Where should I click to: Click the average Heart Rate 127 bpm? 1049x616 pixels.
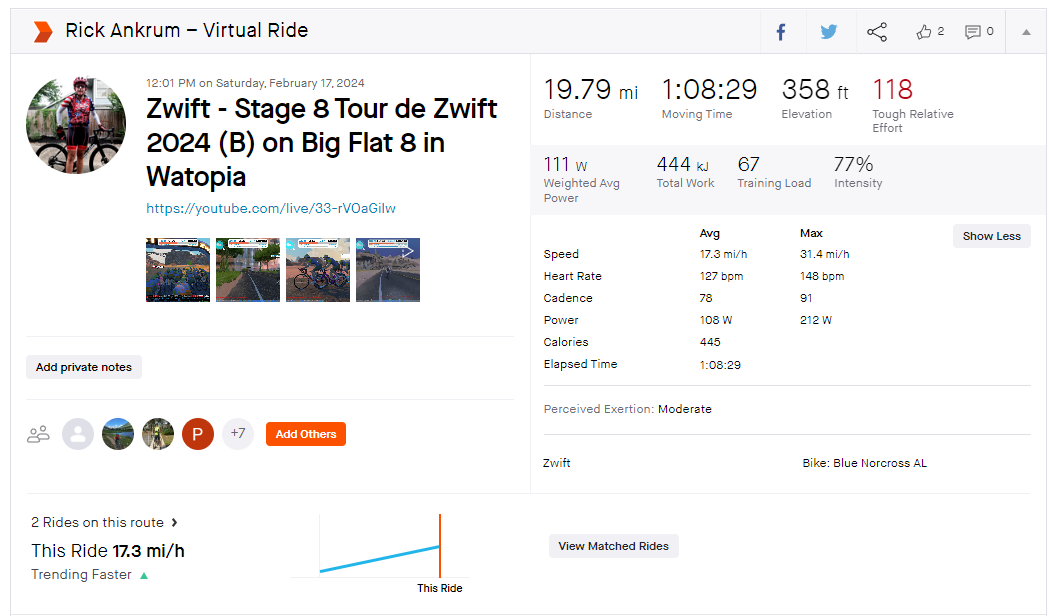(x=721, y=276)
